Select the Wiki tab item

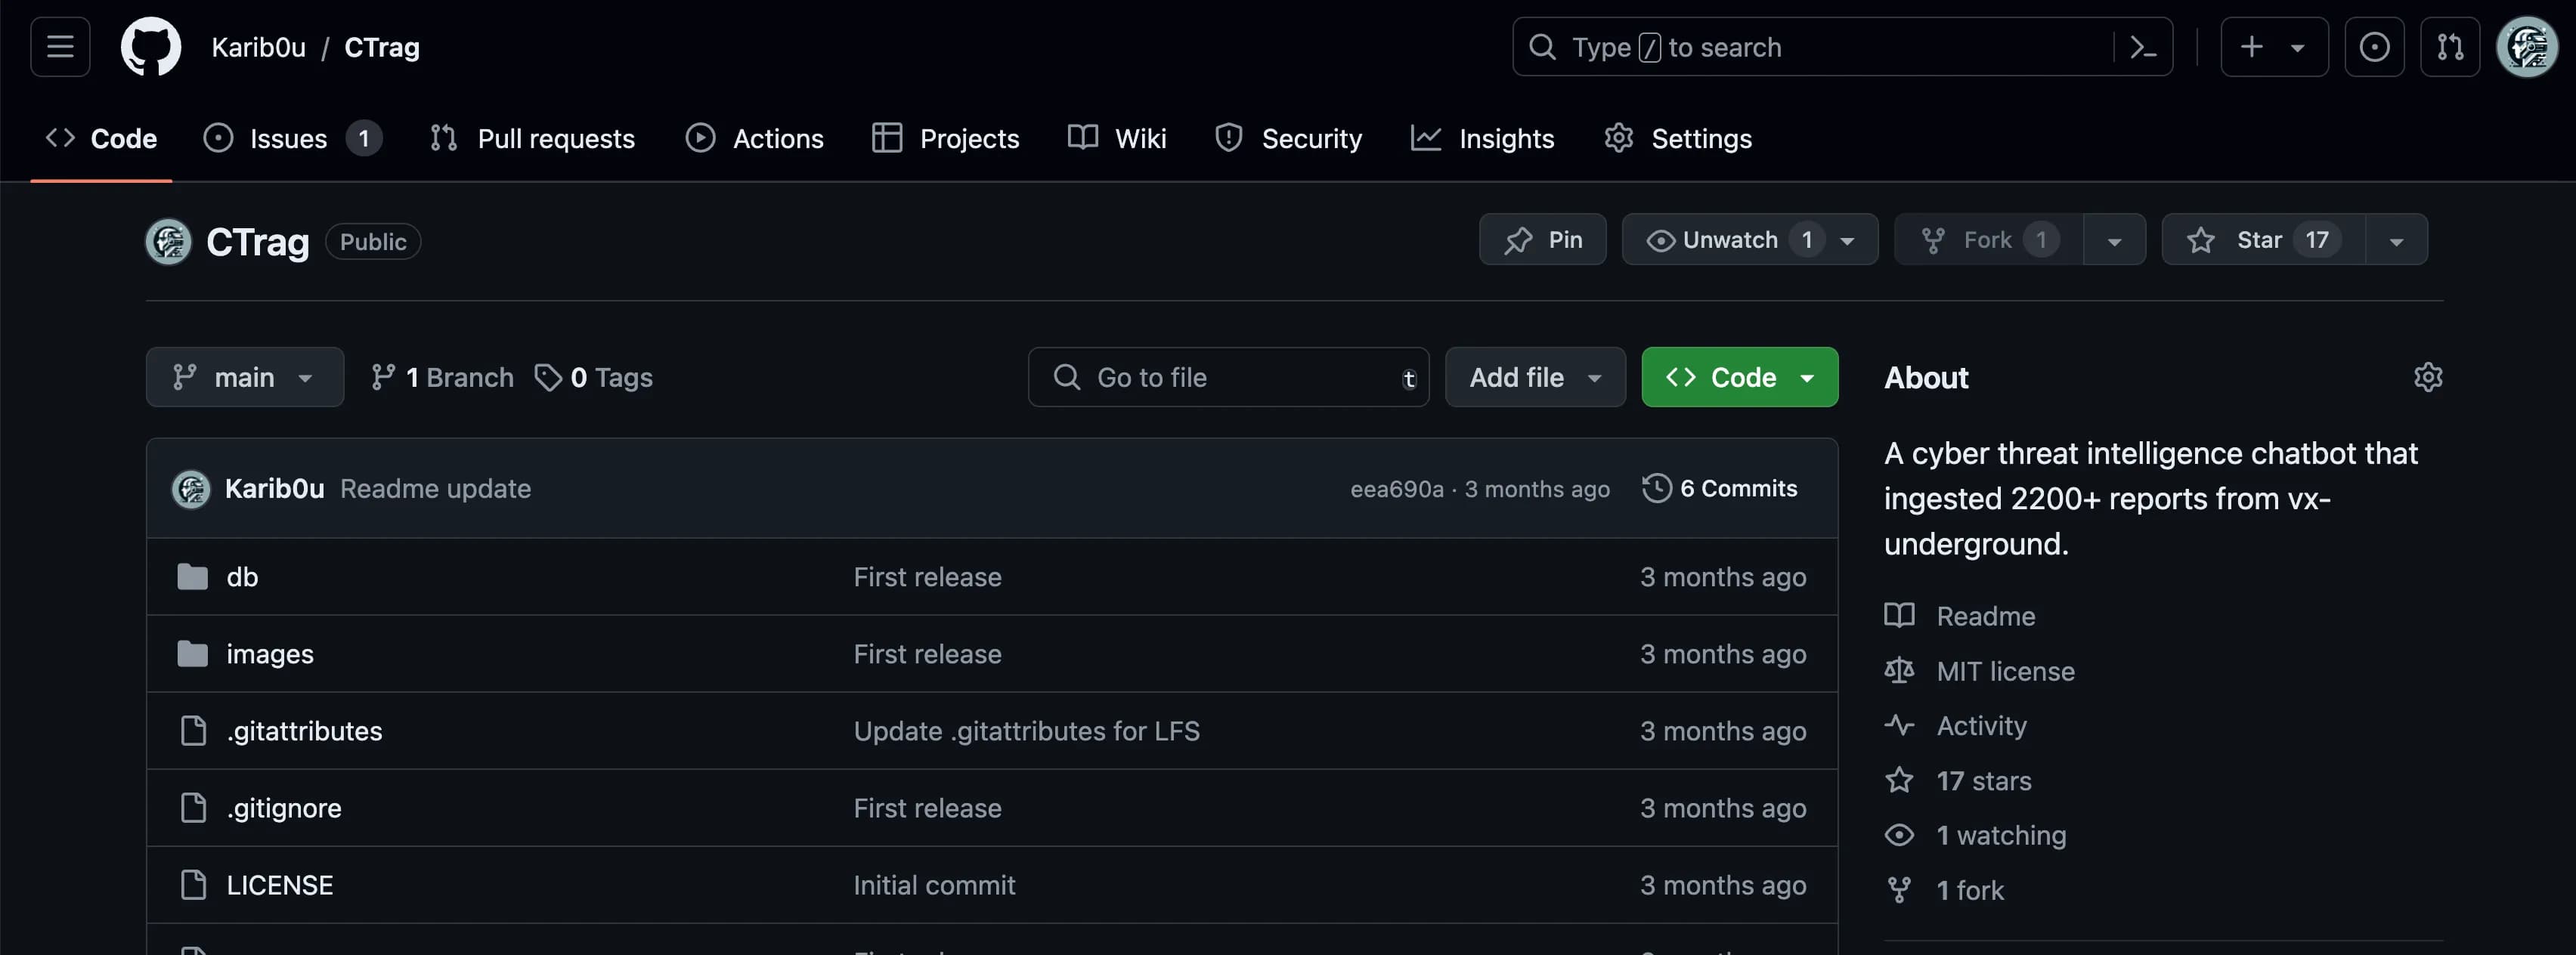click(x=1117, y=138)
